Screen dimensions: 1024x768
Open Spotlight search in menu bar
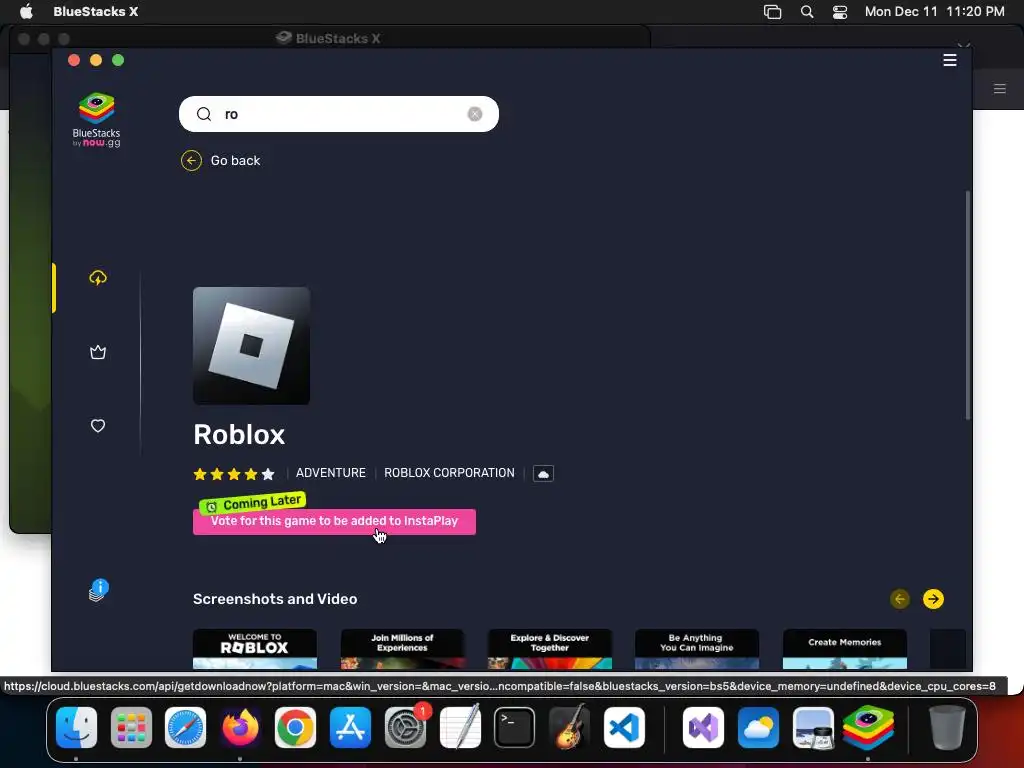807,12
